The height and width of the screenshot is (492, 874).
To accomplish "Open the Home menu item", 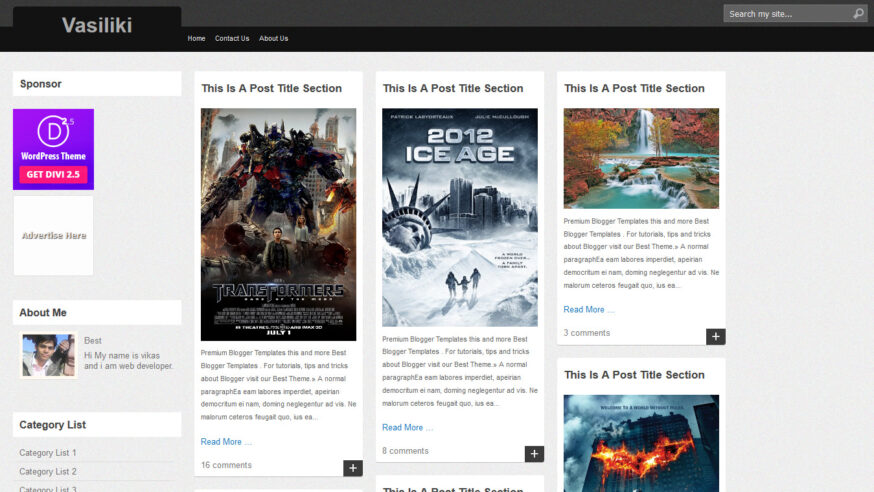I will pos(196,38).
